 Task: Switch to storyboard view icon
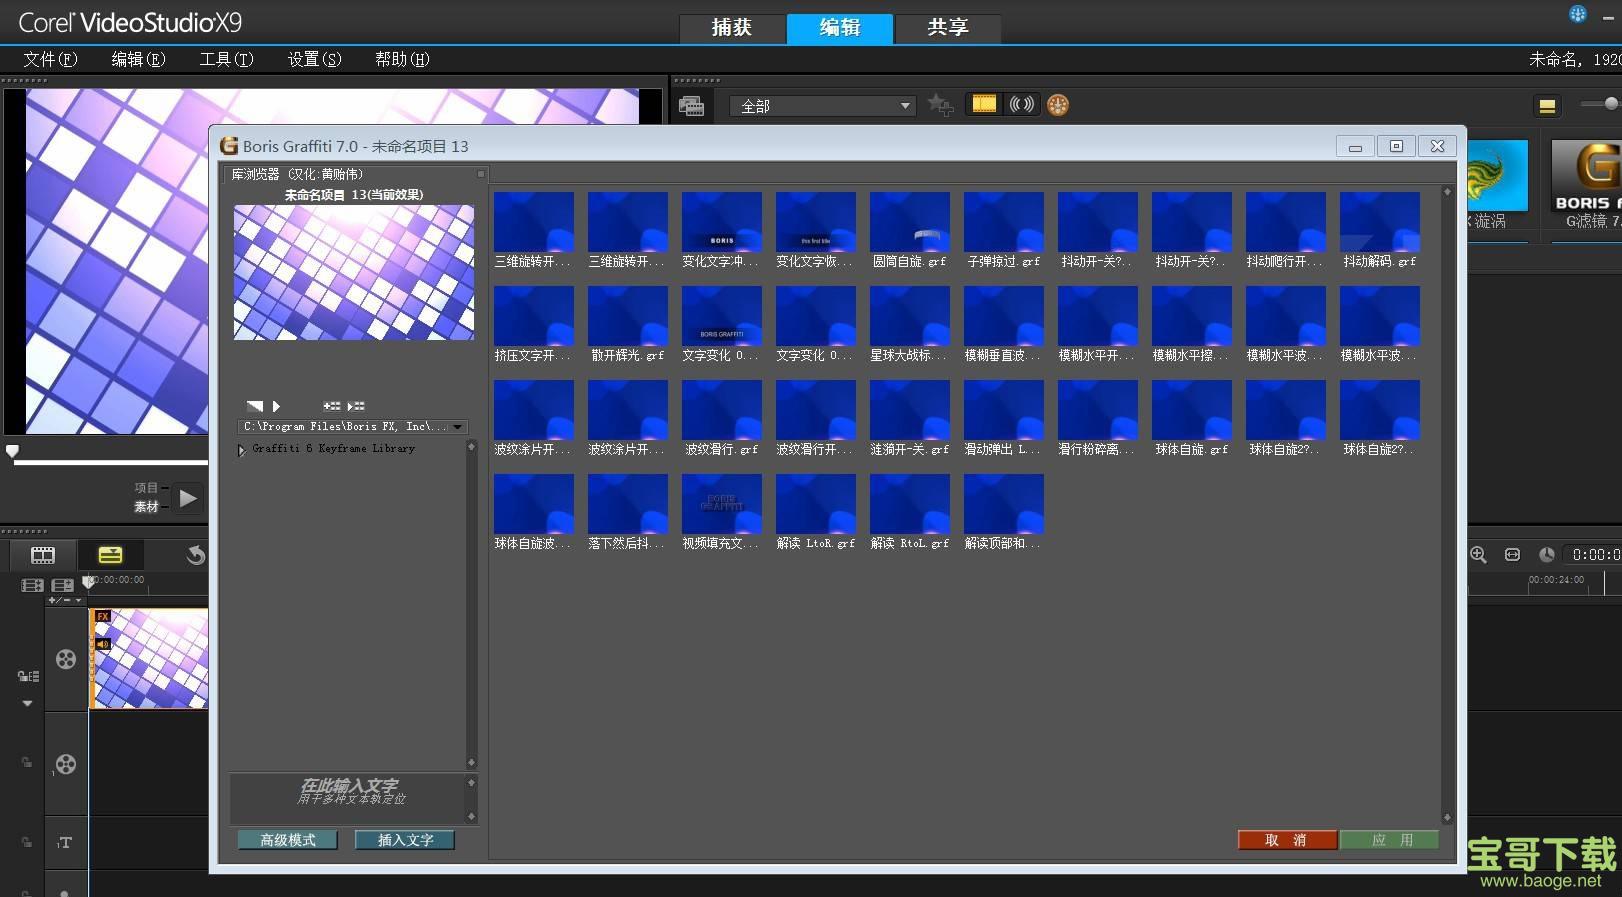point(43,555)
